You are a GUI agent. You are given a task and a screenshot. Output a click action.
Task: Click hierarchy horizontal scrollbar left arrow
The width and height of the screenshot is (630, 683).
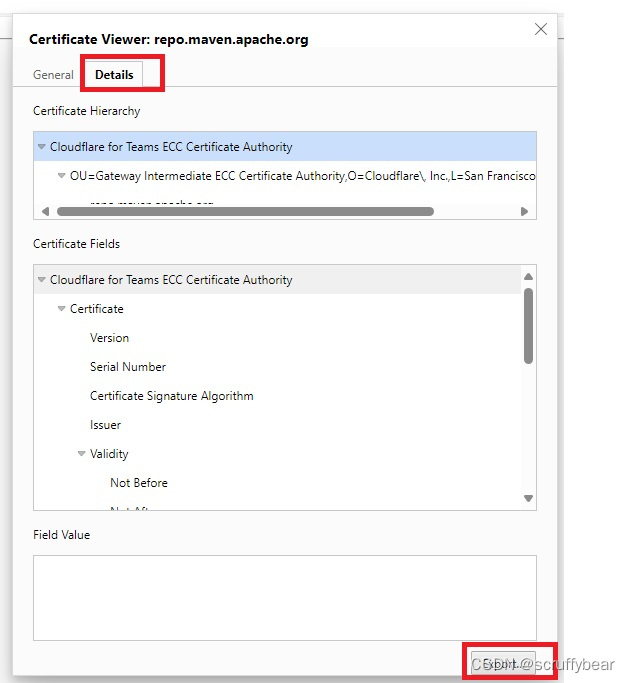[45, 212]
